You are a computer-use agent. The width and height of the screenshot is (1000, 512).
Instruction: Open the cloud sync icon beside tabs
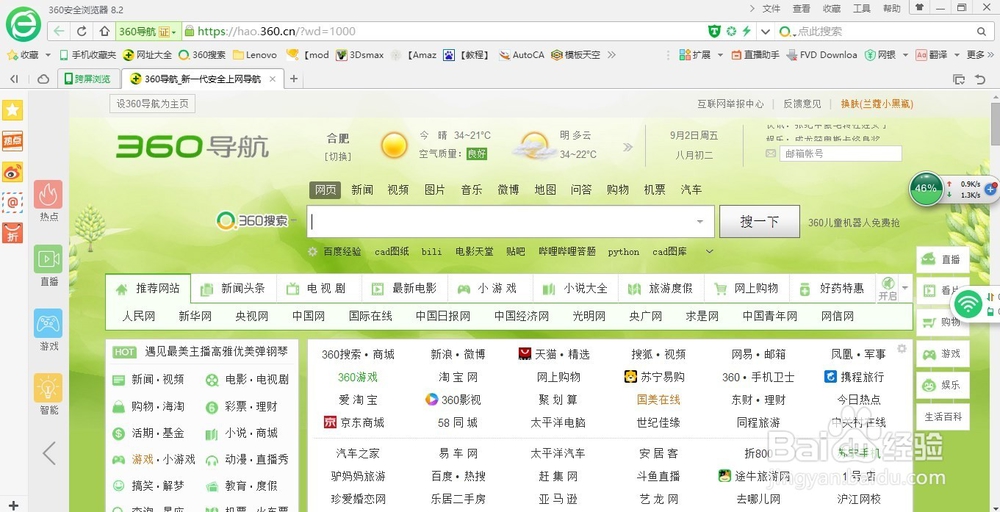[43, 79]
